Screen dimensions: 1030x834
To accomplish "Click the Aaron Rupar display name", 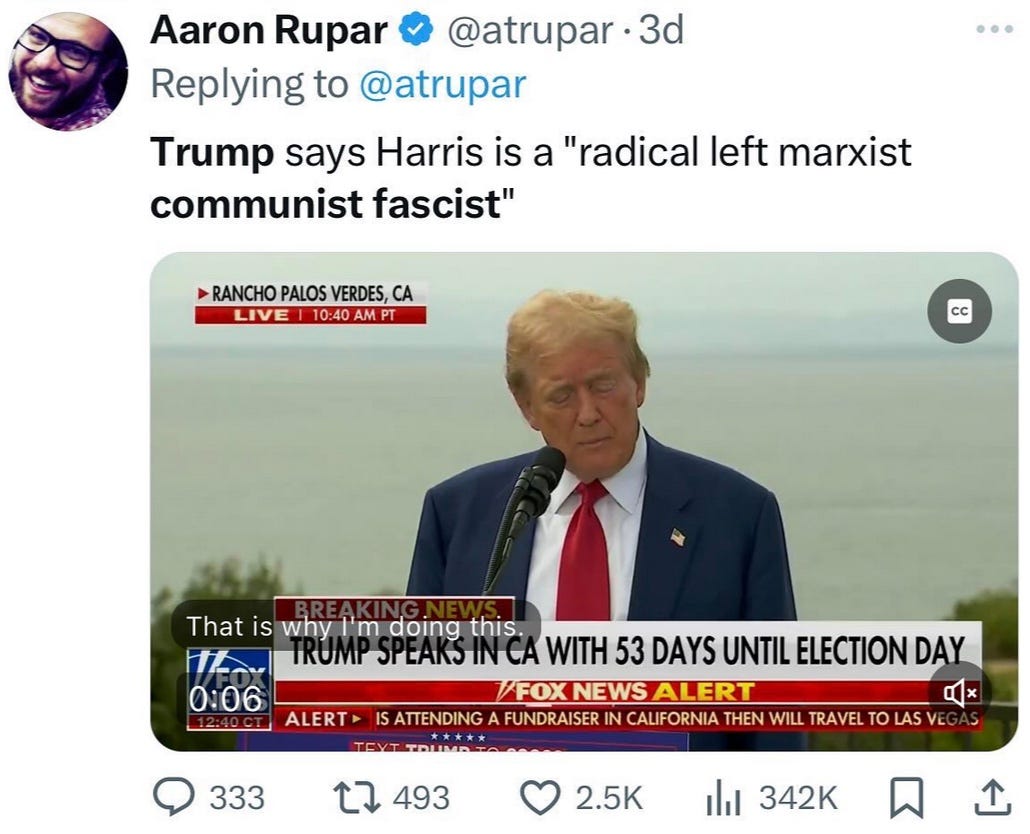I will [x=269, y=30].
